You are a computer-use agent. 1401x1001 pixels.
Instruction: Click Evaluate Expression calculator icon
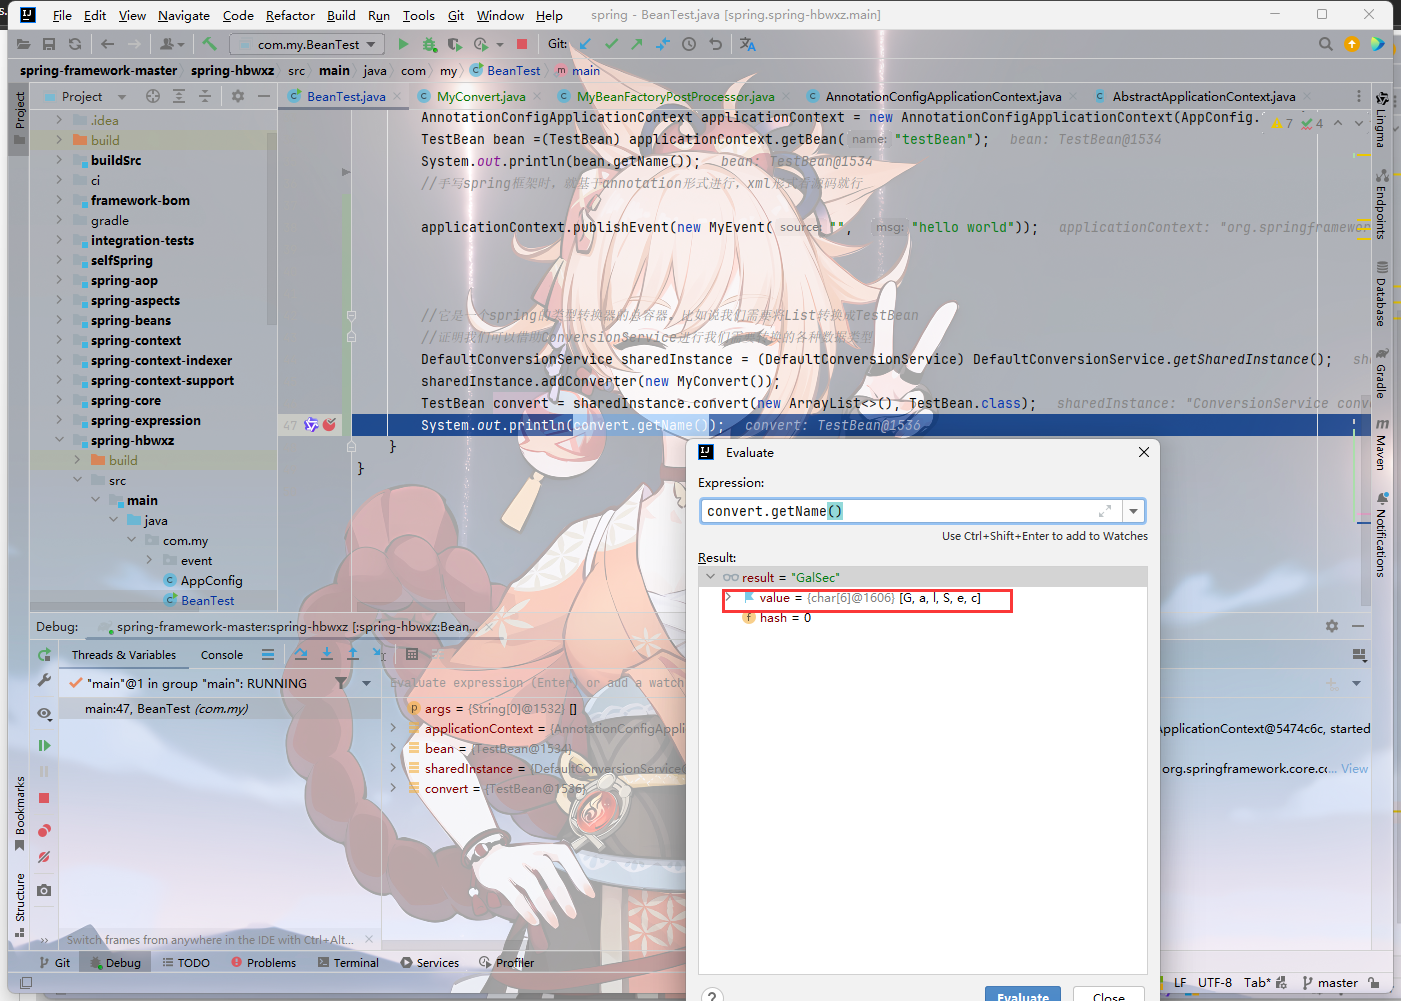(412, 654)
